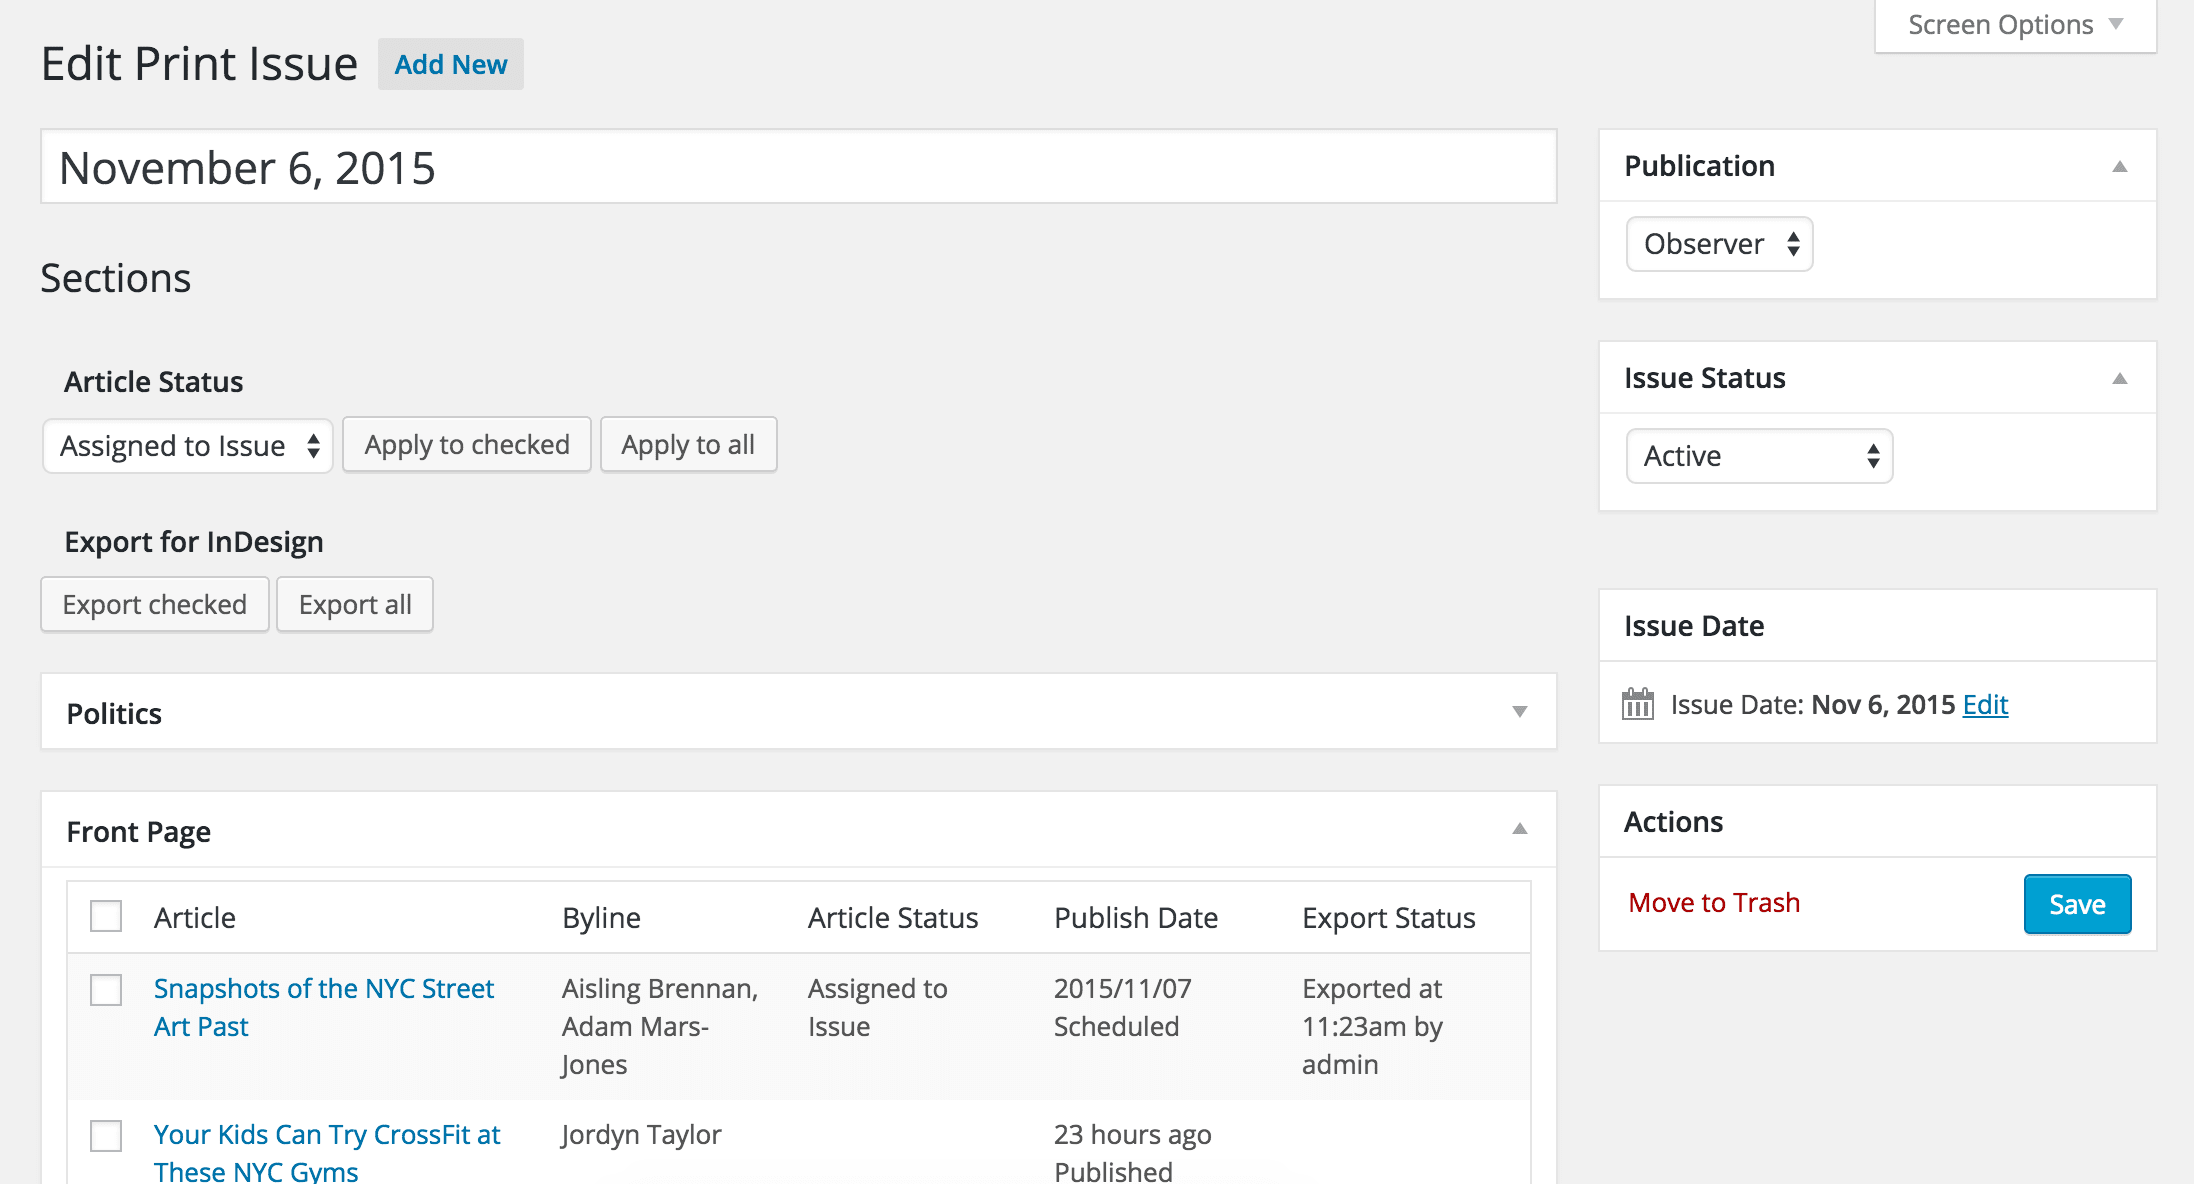Screen dimensions: 2194x1184
Task: Click the Actions panel heading
Action: (x=1673, y=822)
